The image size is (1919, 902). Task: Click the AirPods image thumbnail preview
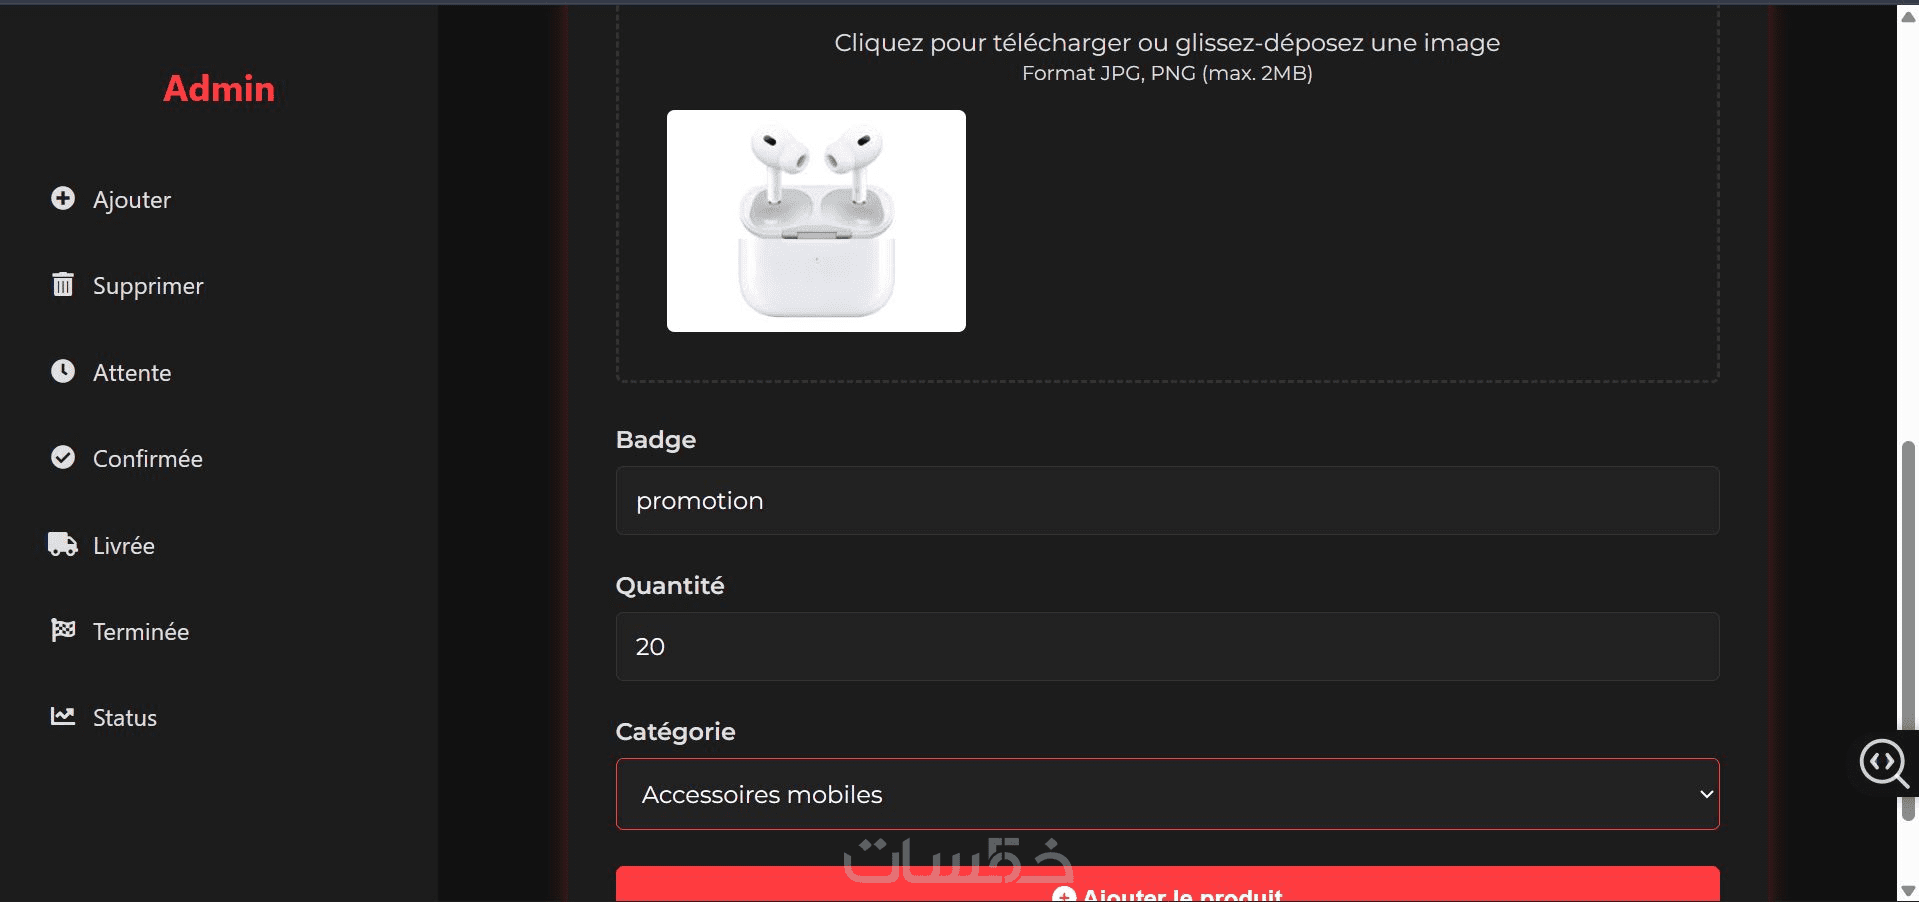816,221
